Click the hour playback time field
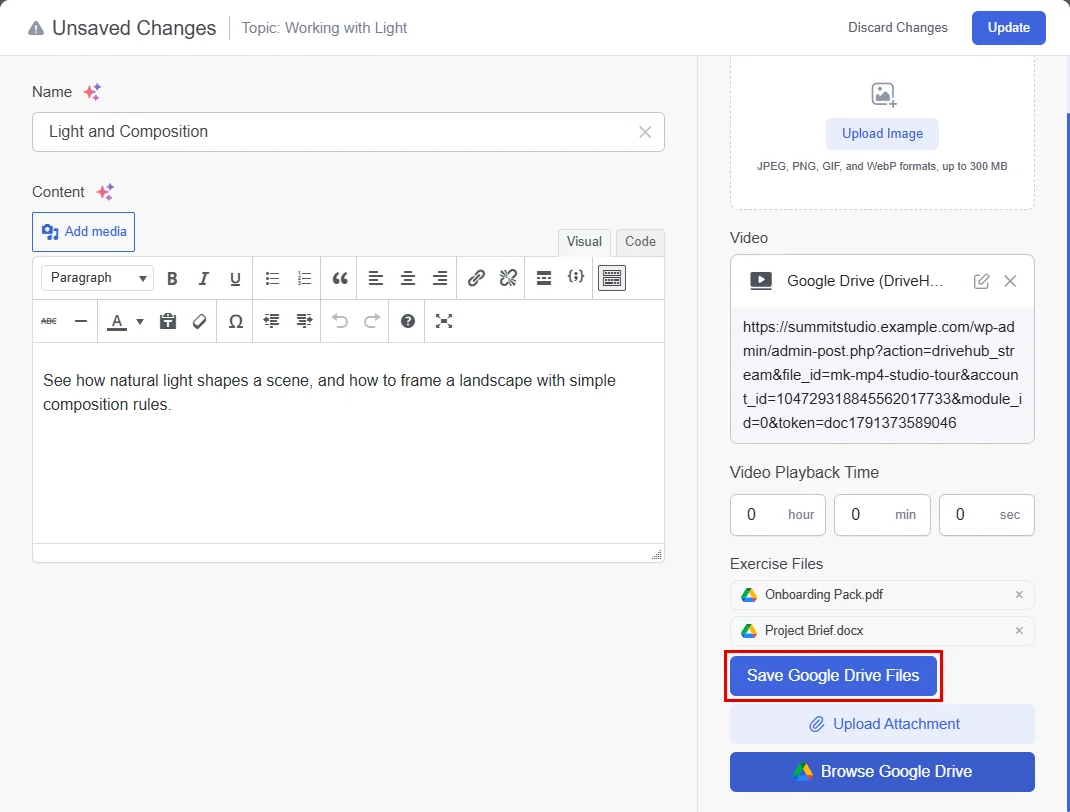This screenshot has height=812, width=1070. pos(778,515)
